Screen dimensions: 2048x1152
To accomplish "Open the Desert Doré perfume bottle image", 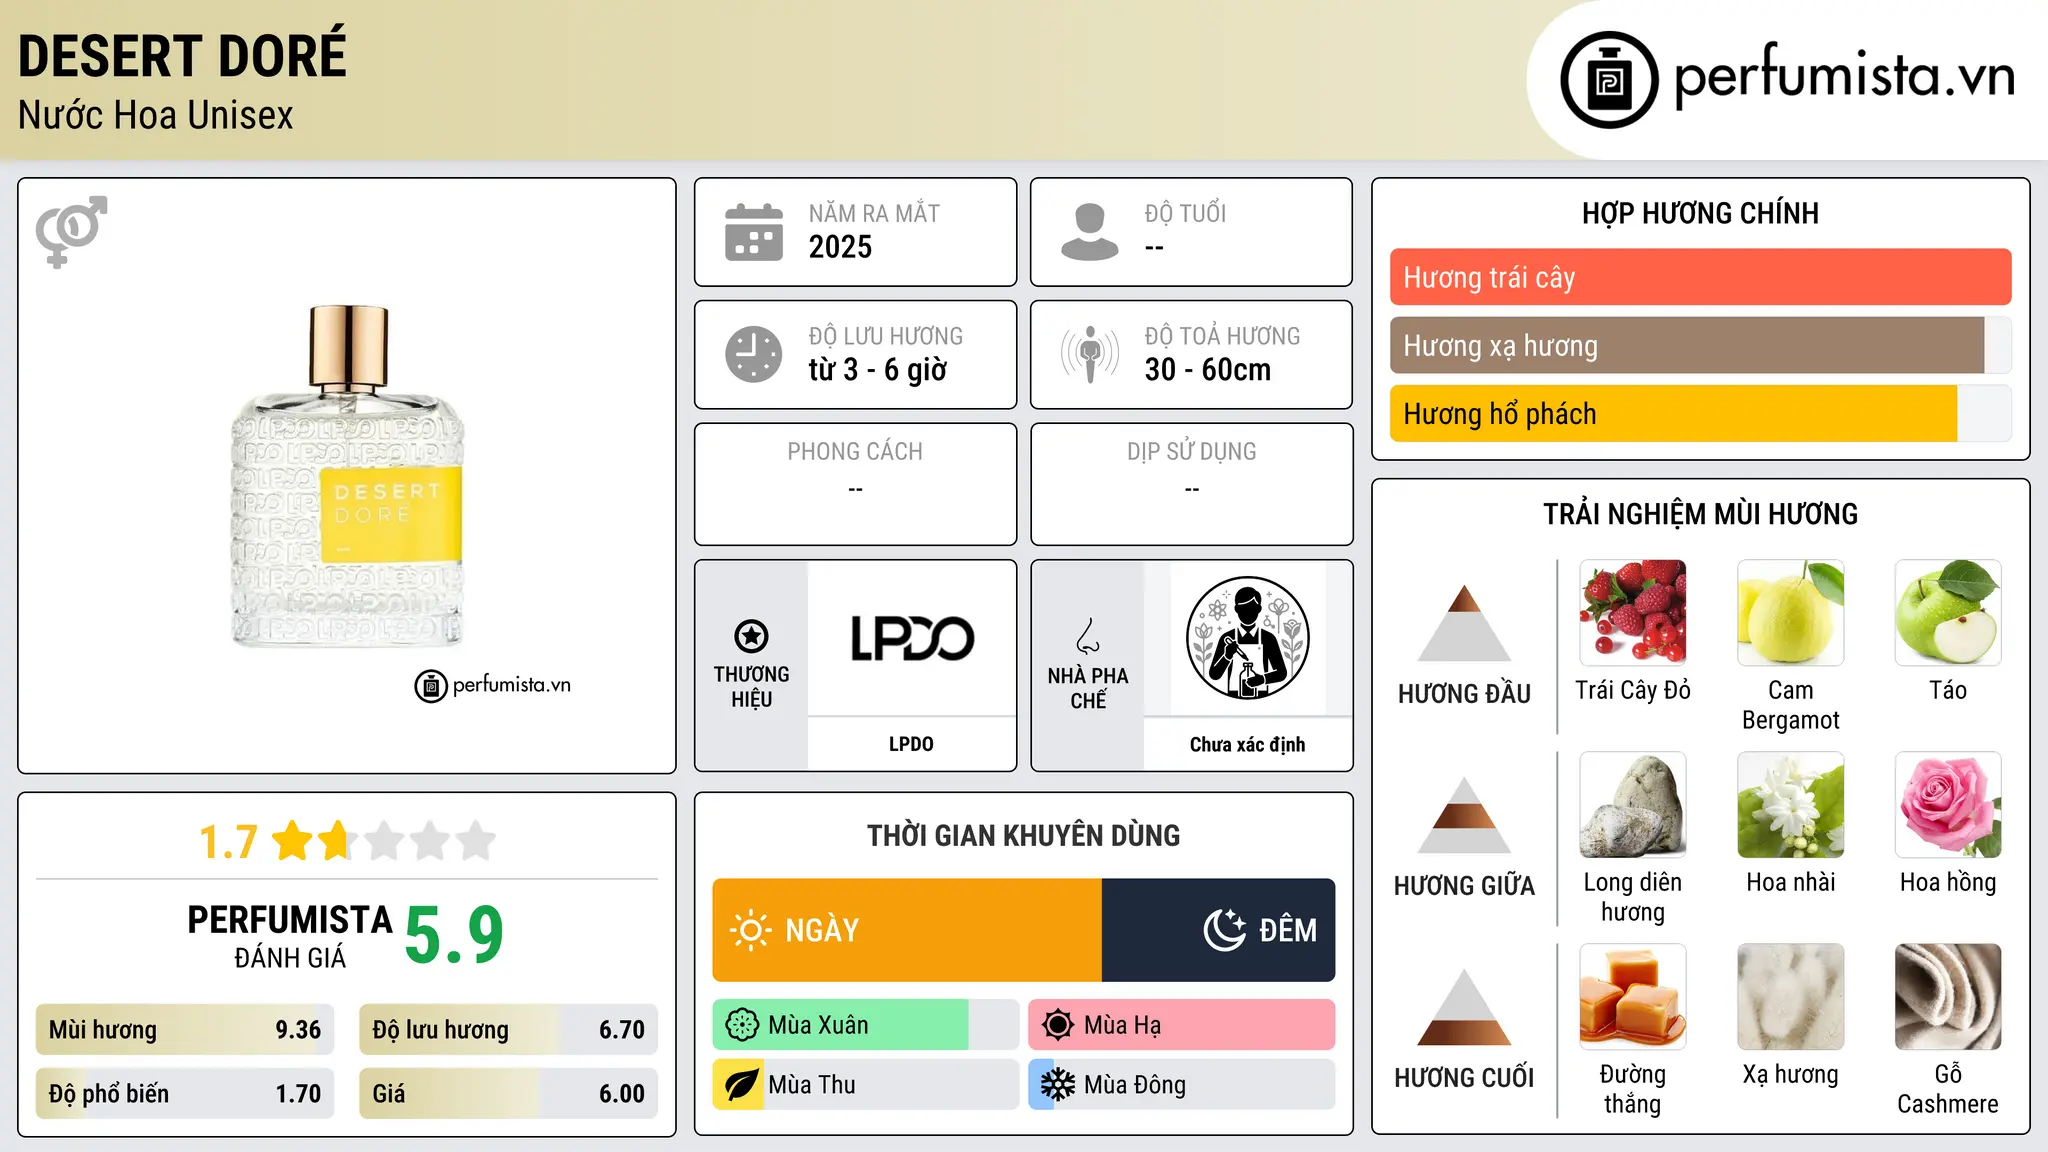I will (348, 476).
